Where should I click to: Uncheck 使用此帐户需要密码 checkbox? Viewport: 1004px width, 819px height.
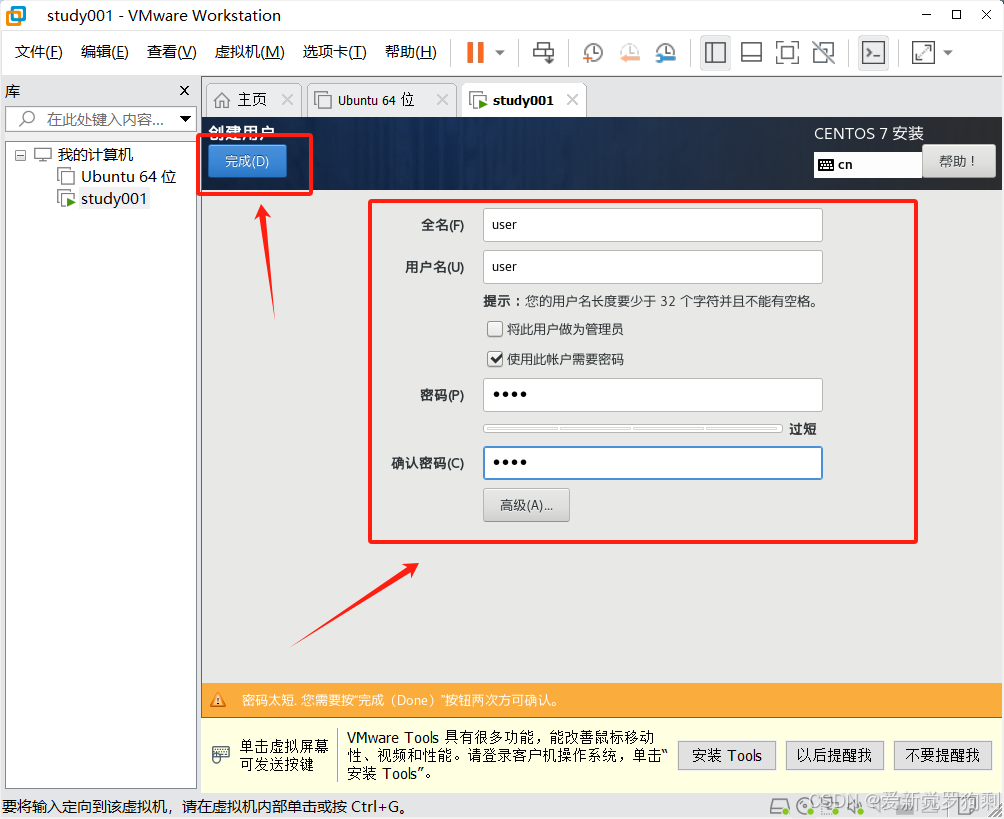pos(495,359)
